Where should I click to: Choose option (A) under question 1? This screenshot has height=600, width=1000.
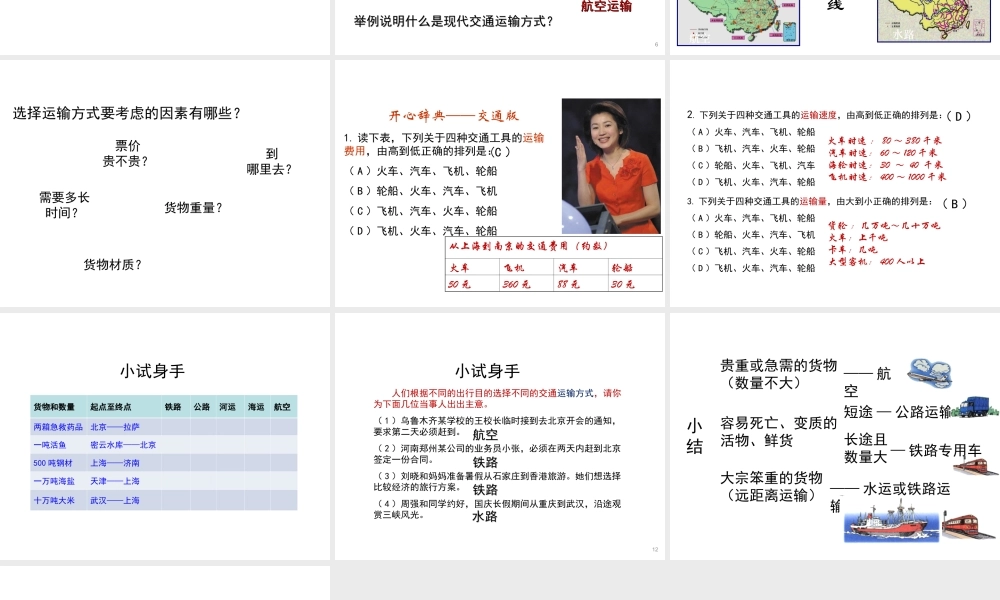[423, 171]
